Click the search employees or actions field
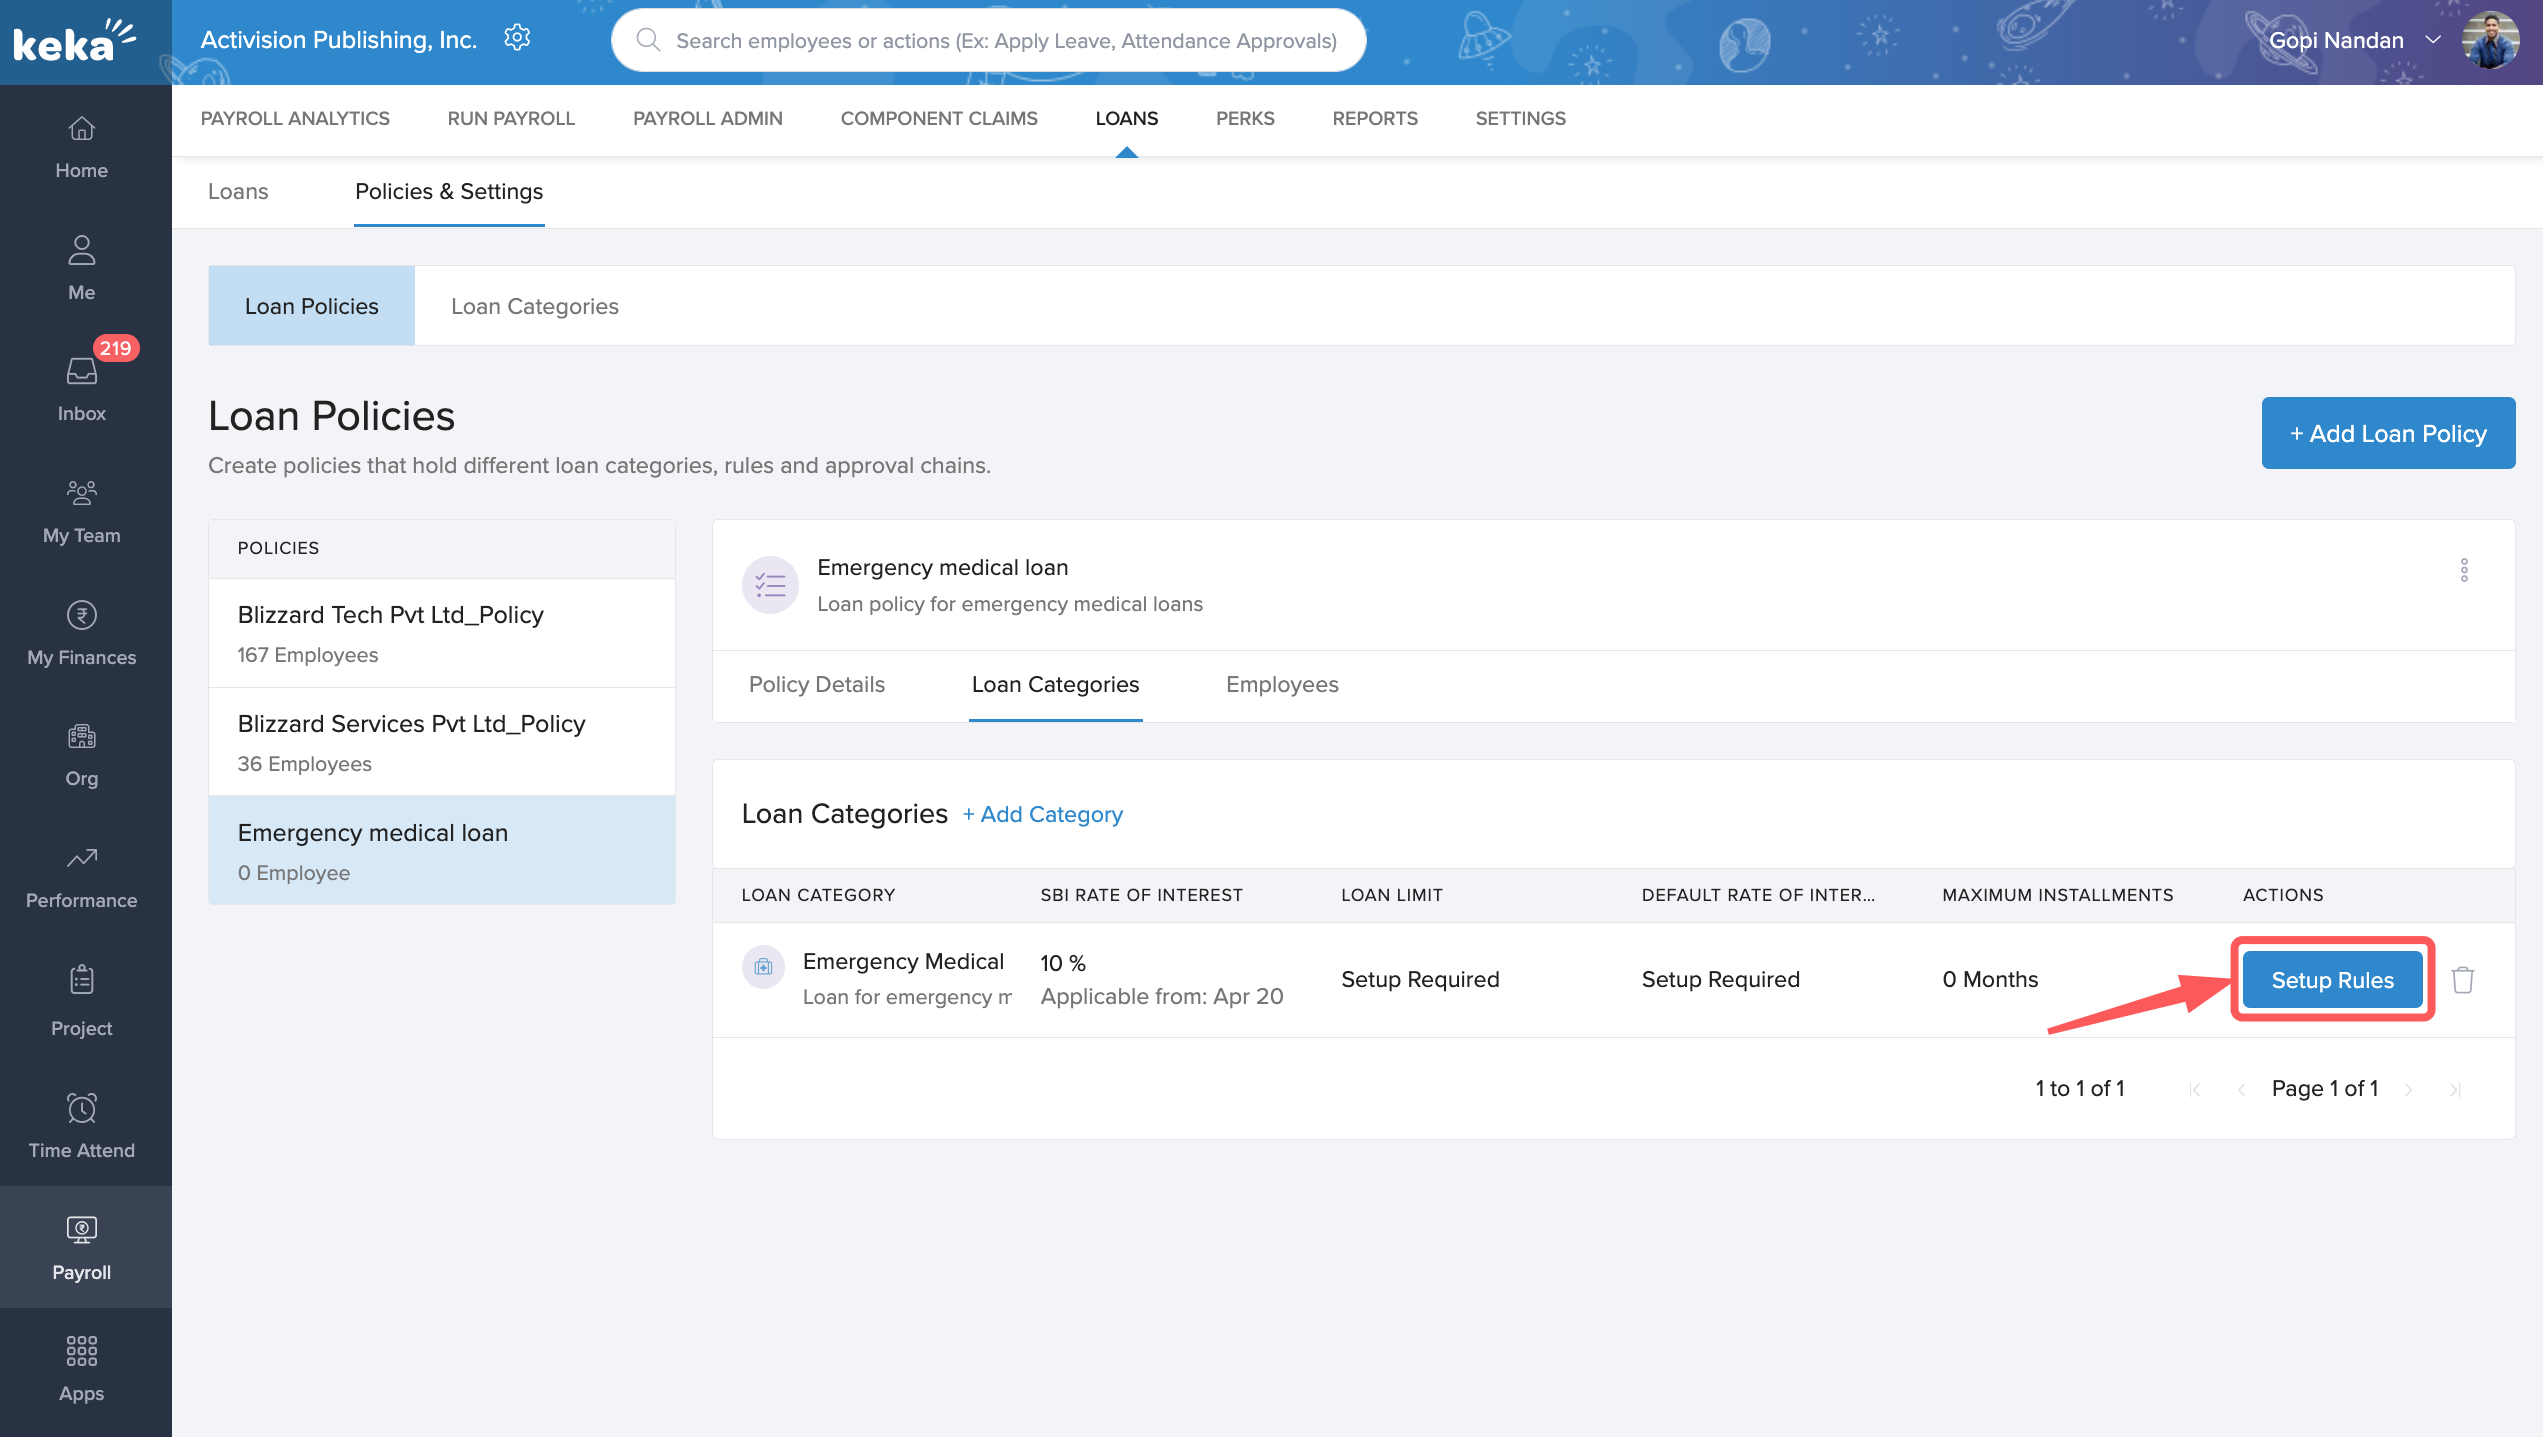Screen dimensions: 2543x1437 (1005, 40)
